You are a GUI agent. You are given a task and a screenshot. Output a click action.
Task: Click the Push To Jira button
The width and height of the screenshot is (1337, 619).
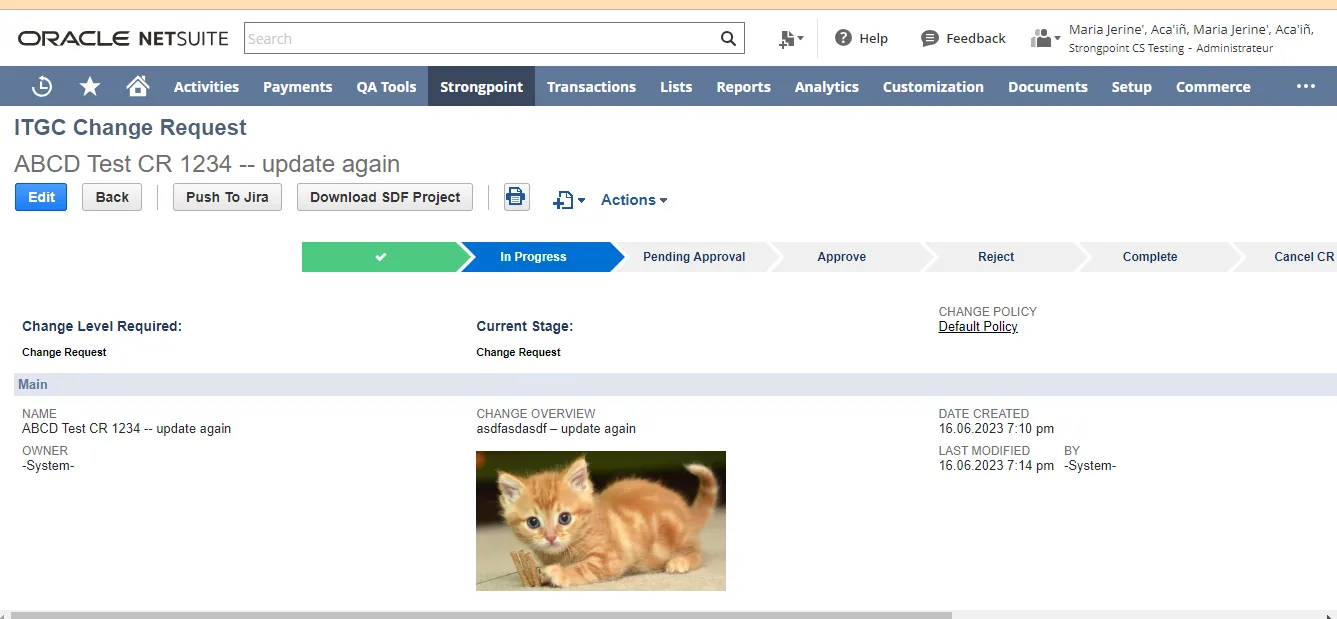coord(227,197)
